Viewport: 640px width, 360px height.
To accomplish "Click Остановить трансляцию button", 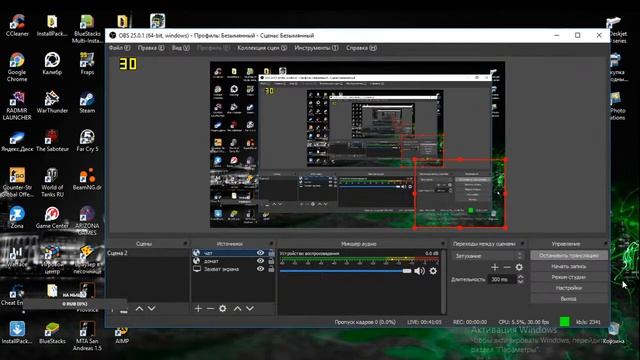I will (x=569, y=256).
